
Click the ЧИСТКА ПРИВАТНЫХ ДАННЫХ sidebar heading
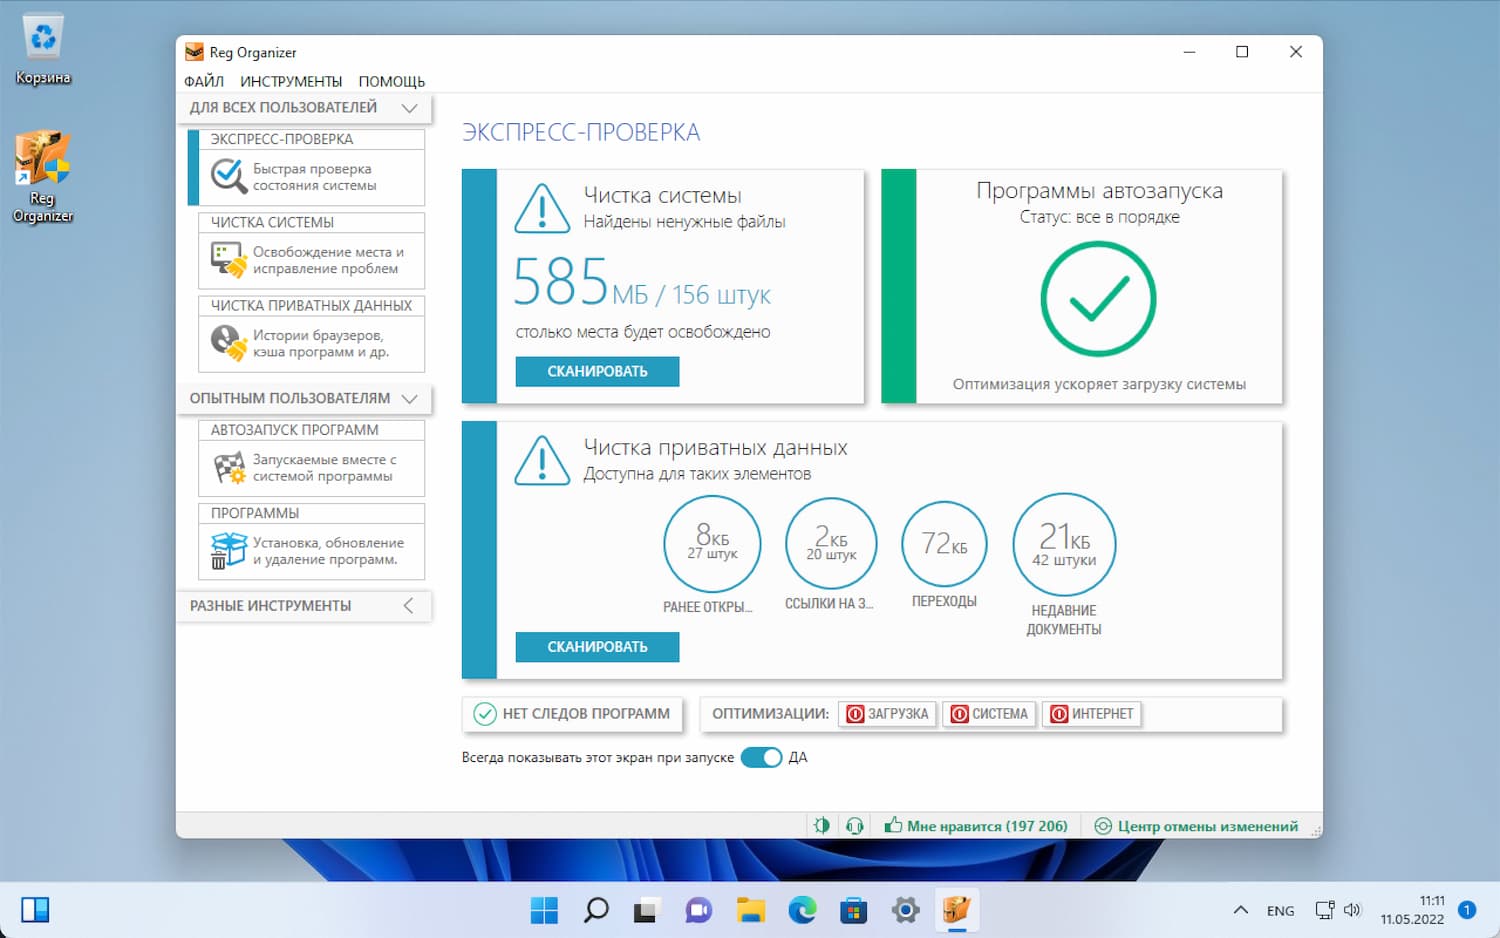(311, 305)
